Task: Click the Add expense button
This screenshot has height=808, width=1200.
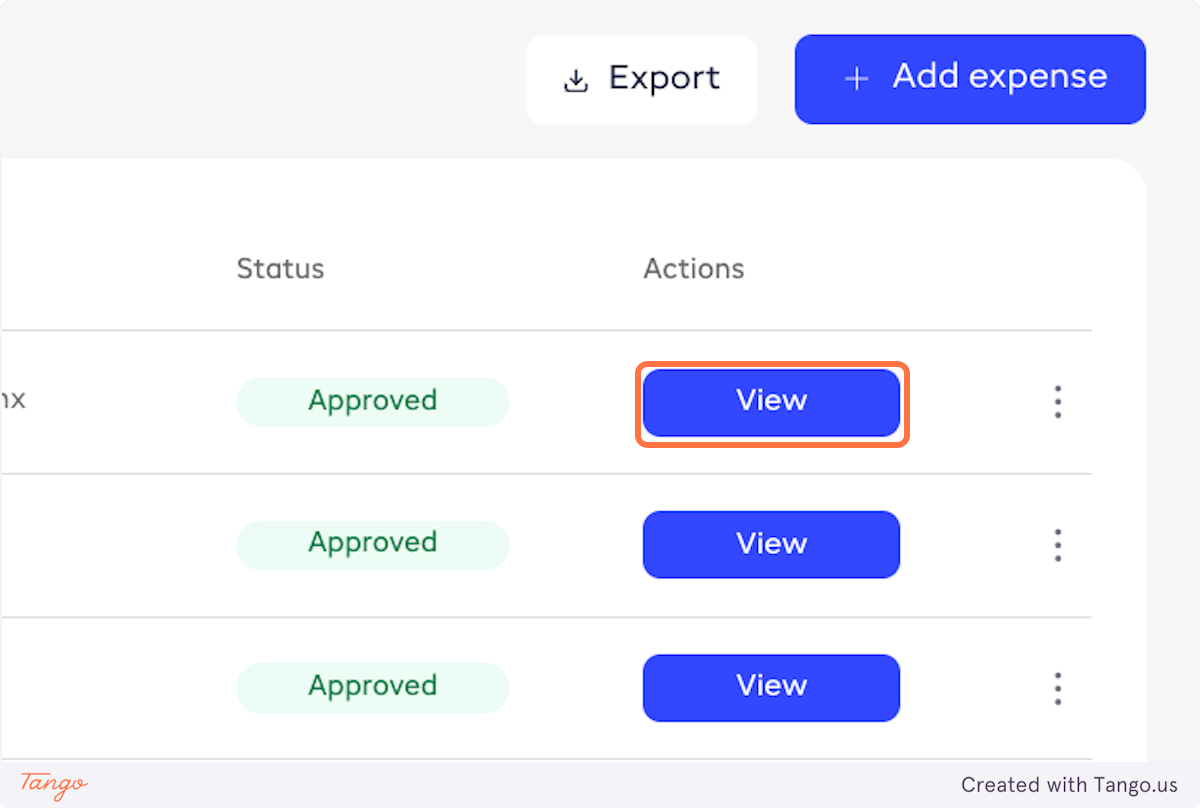Action: click(969, 80)
